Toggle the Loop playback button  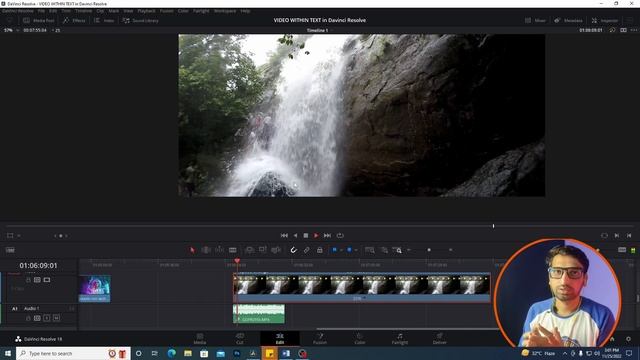point(340,236)
